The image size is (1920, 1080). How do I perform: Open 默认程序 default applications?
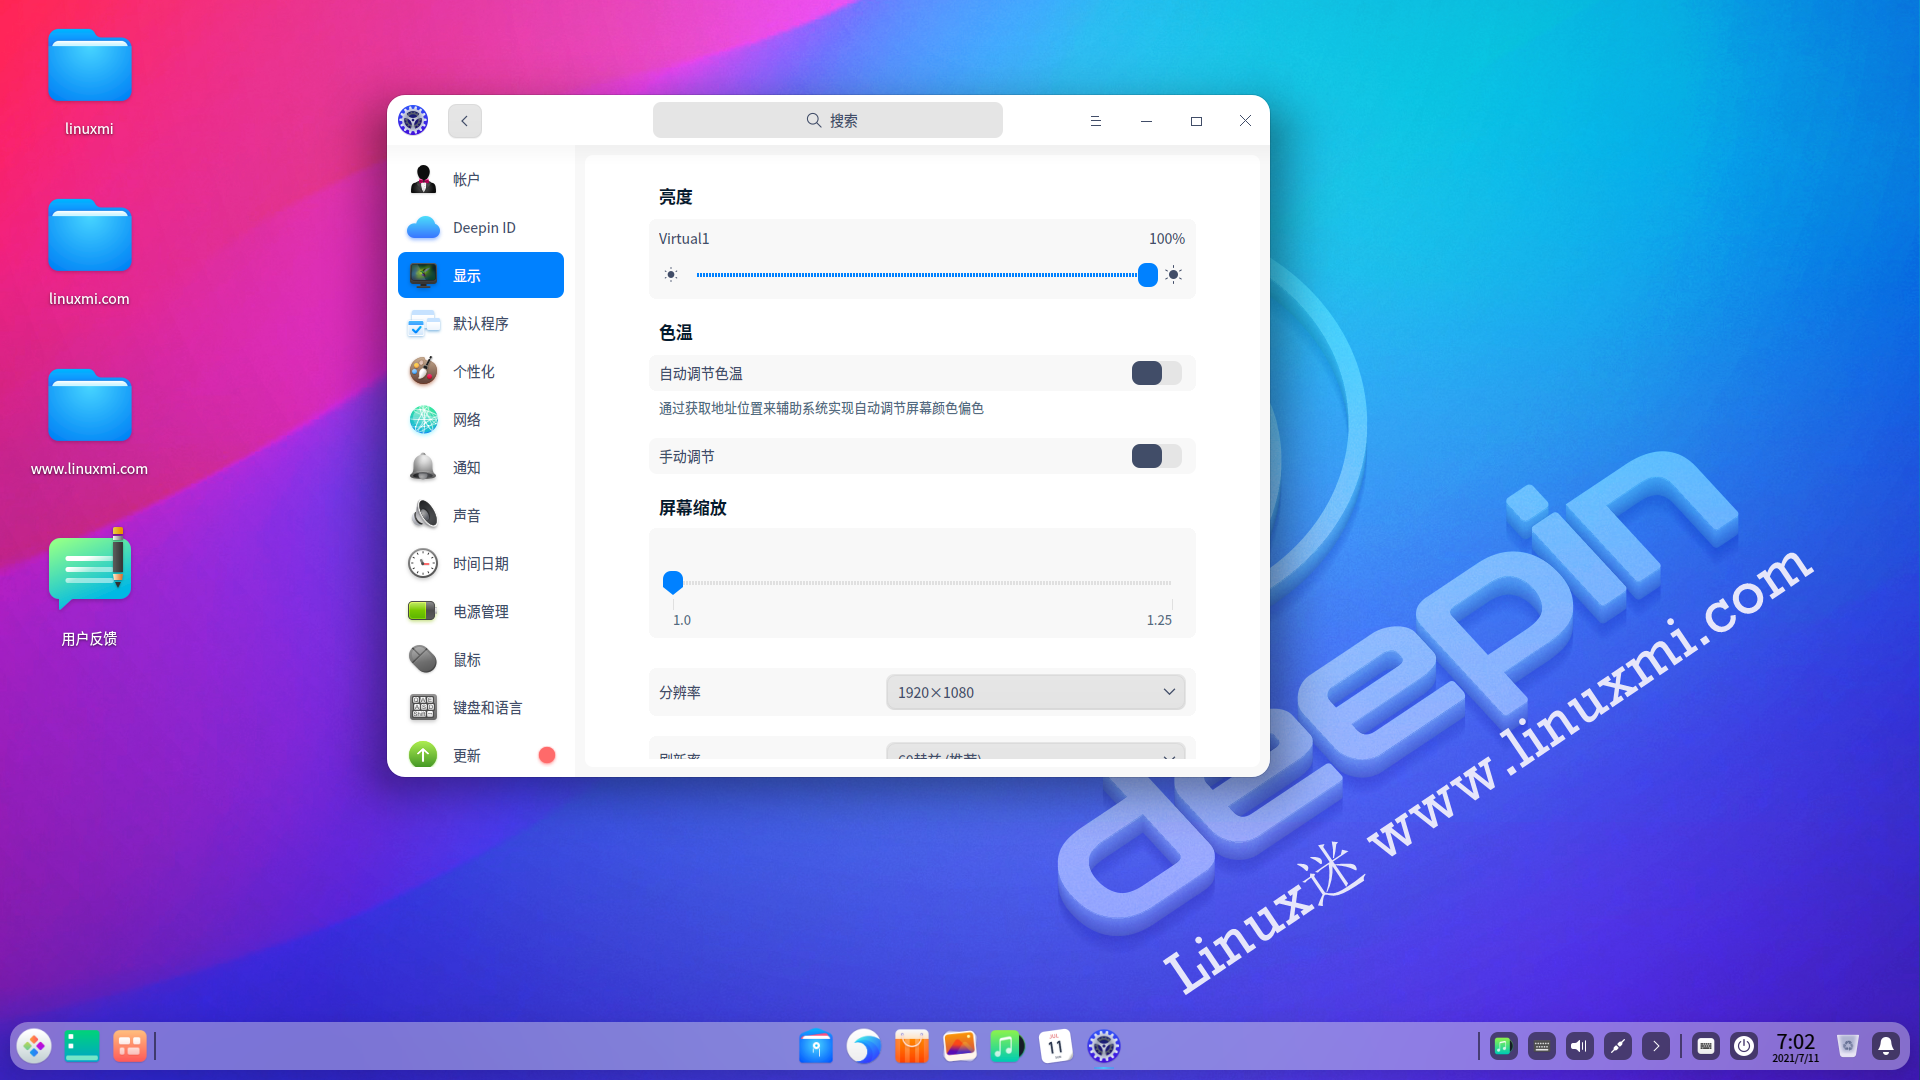[x=481, y=323]
